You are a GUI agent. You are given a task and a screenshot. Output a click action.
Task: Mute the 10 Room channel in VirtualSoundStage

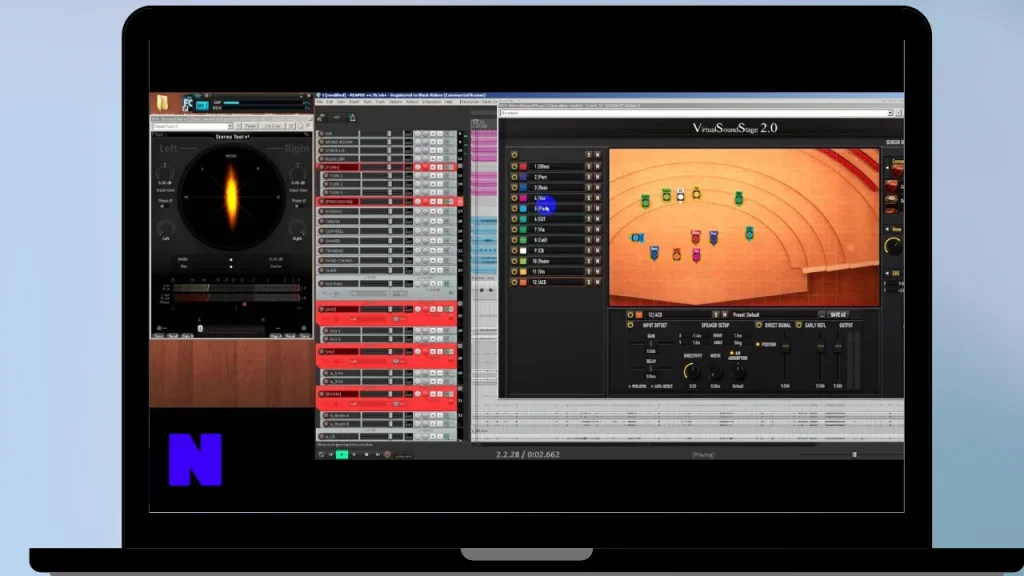(x=597, y=261)
